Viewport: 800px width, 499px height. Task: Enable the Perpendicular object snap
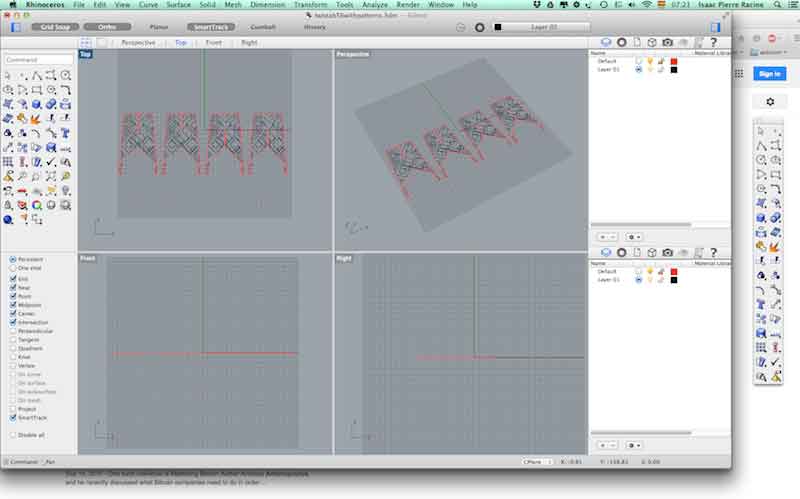point(13,331)
